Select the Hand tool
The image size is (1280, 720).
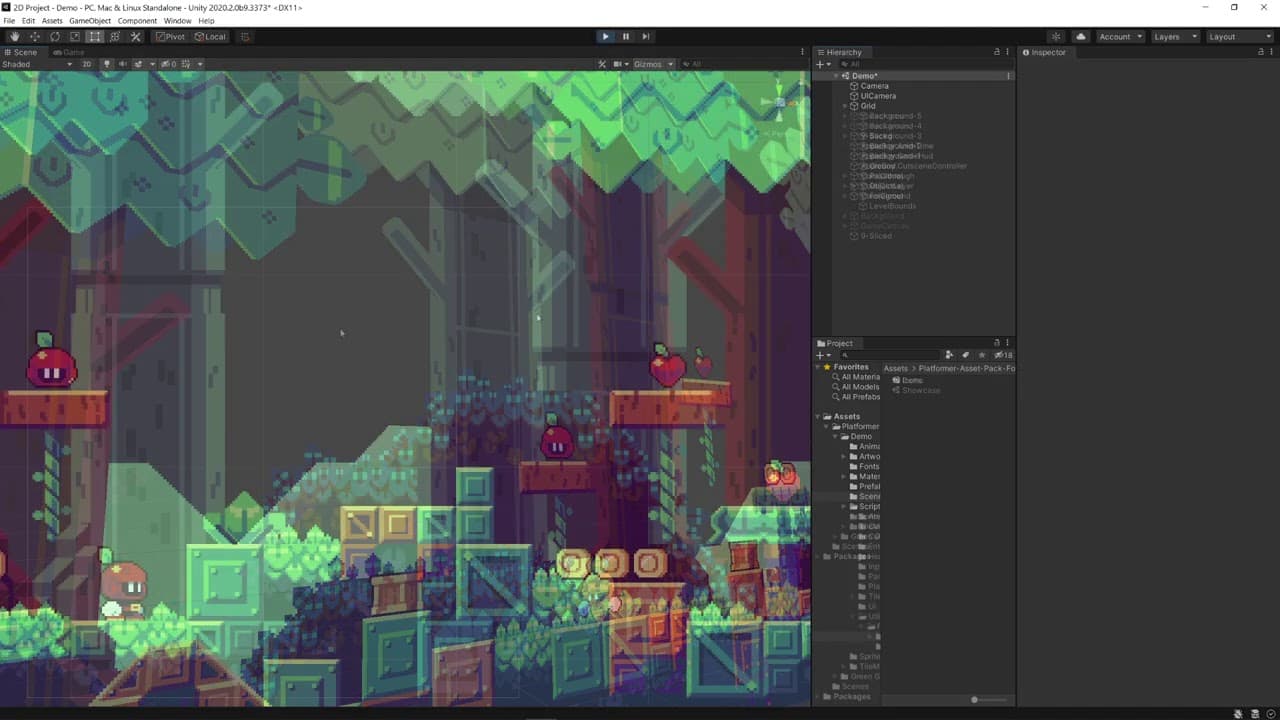tap(14, 36)
